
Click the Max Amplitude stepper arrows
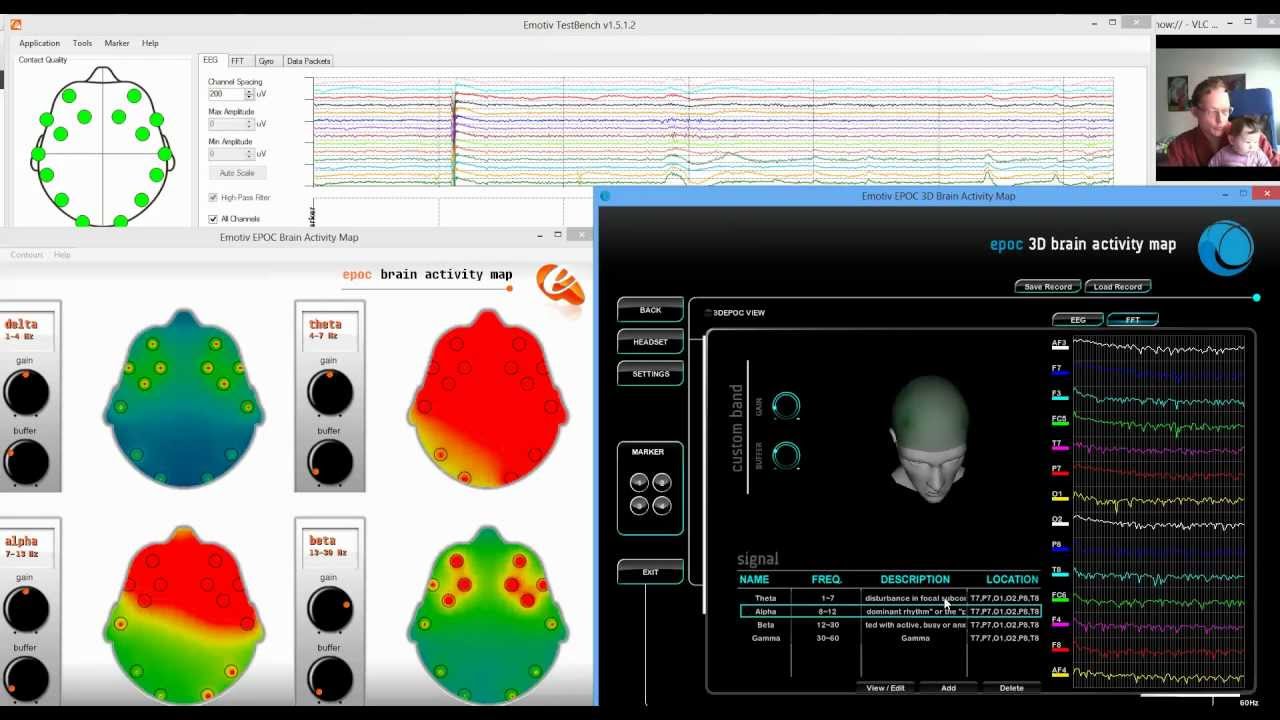pos(249,124)
